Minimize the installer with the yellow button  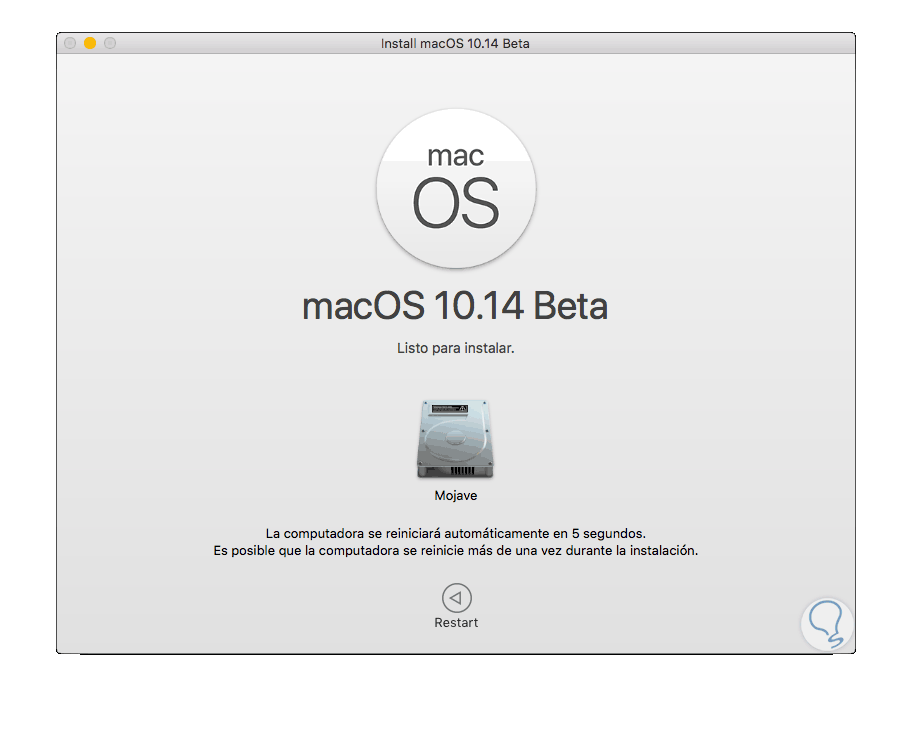click(90, 43)
